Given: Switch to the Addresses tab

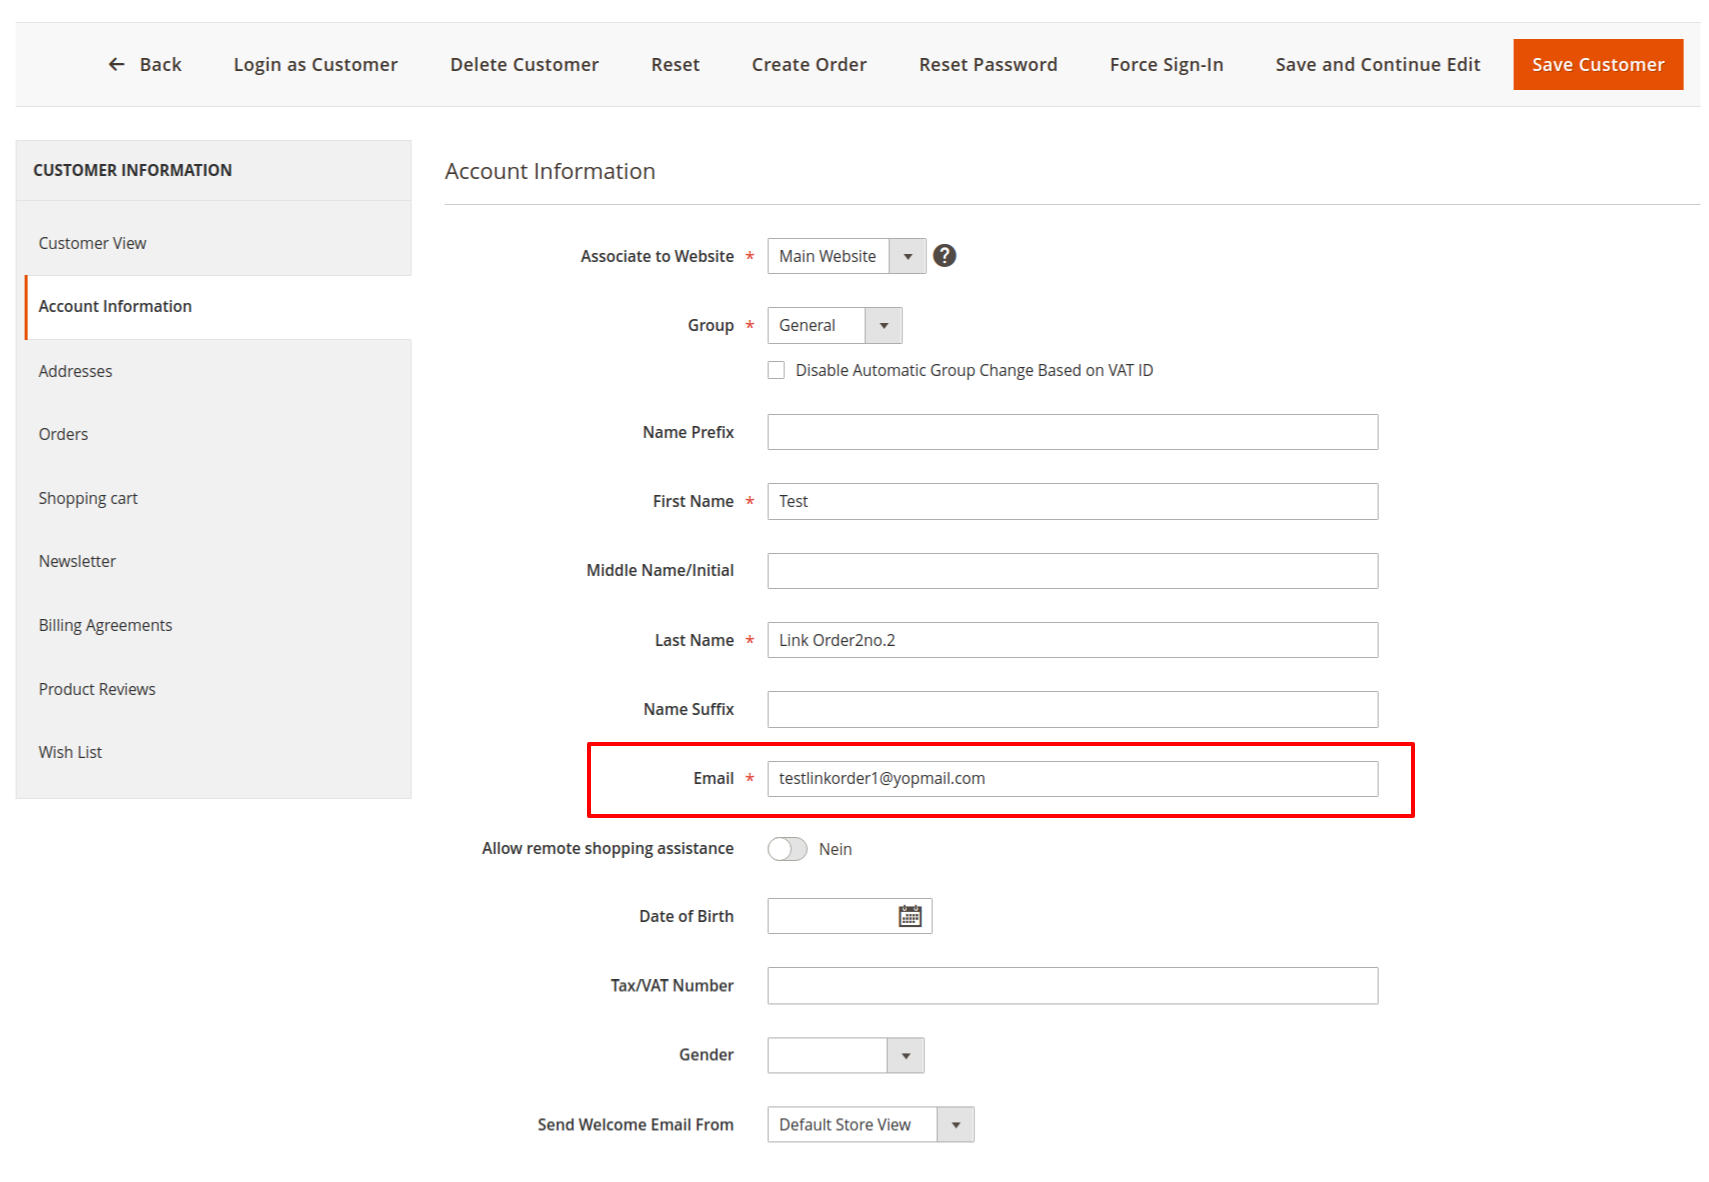Looking at the screenshot, I should coord(75,371).
